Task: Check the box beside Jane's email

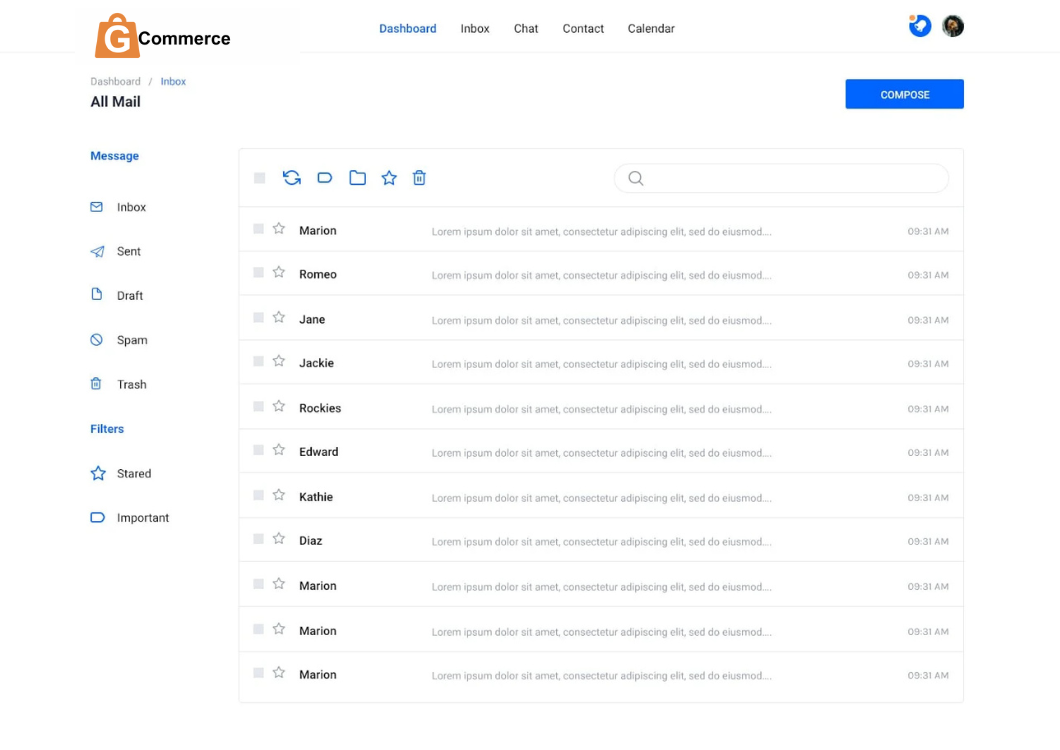Action: [259, 318]
